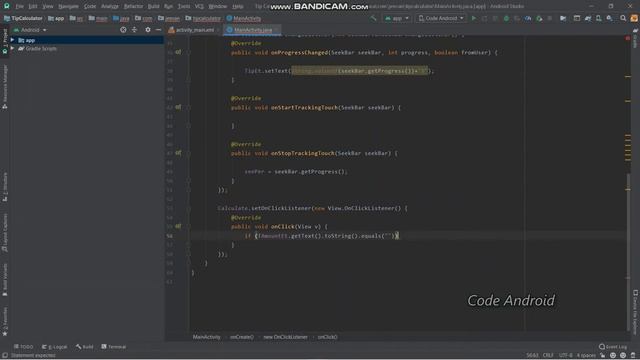Run the app with green play button
640x360 pixels.
coord(474,18)
